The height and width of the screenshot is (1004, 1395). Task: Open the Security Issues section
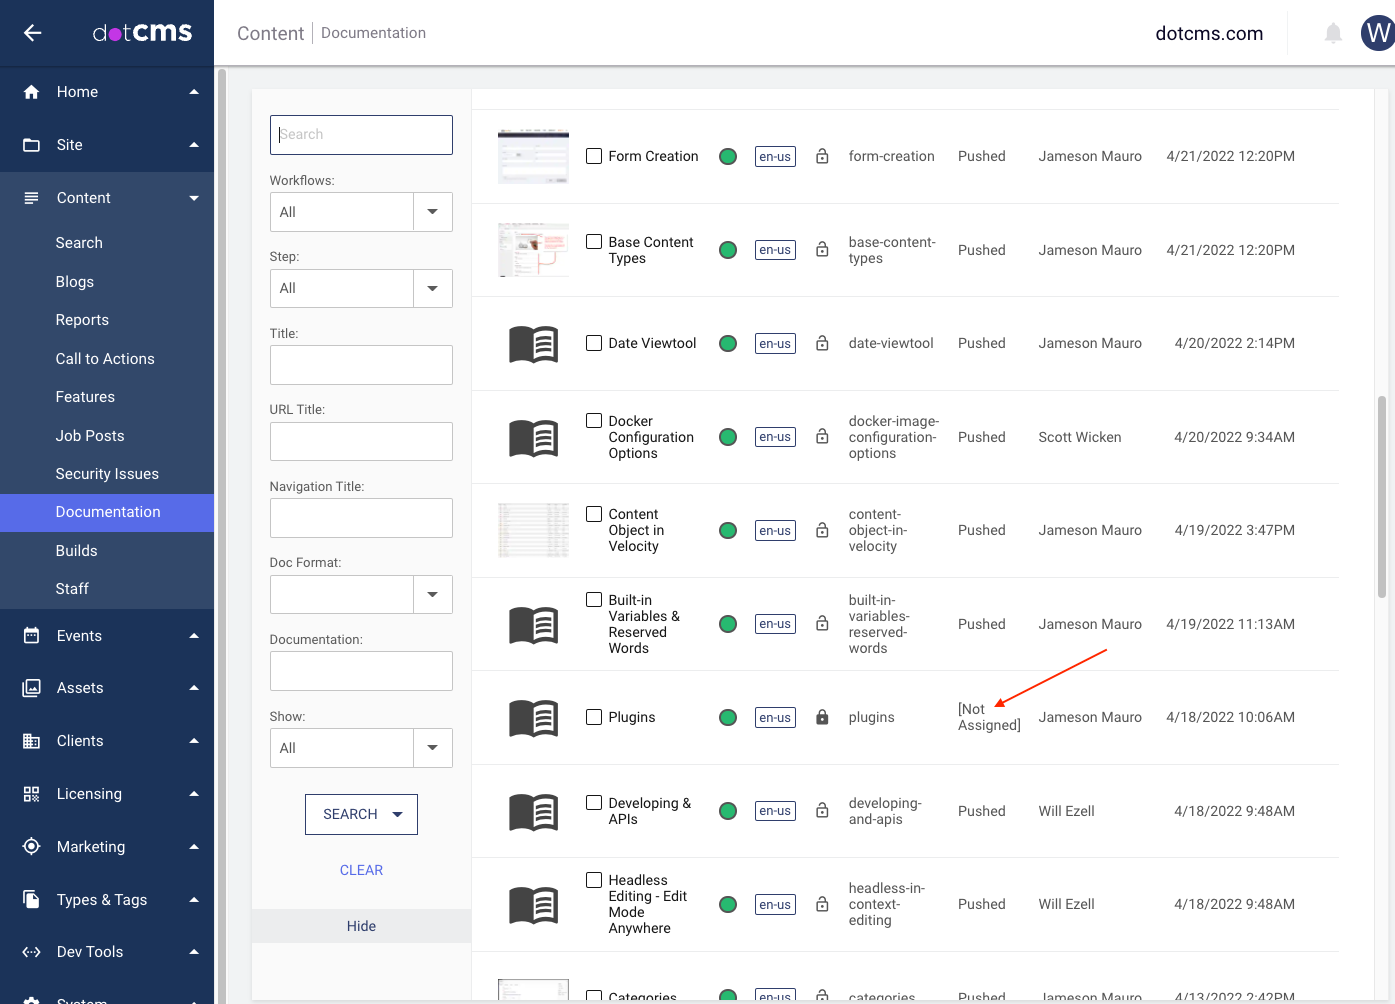point(107,473)
